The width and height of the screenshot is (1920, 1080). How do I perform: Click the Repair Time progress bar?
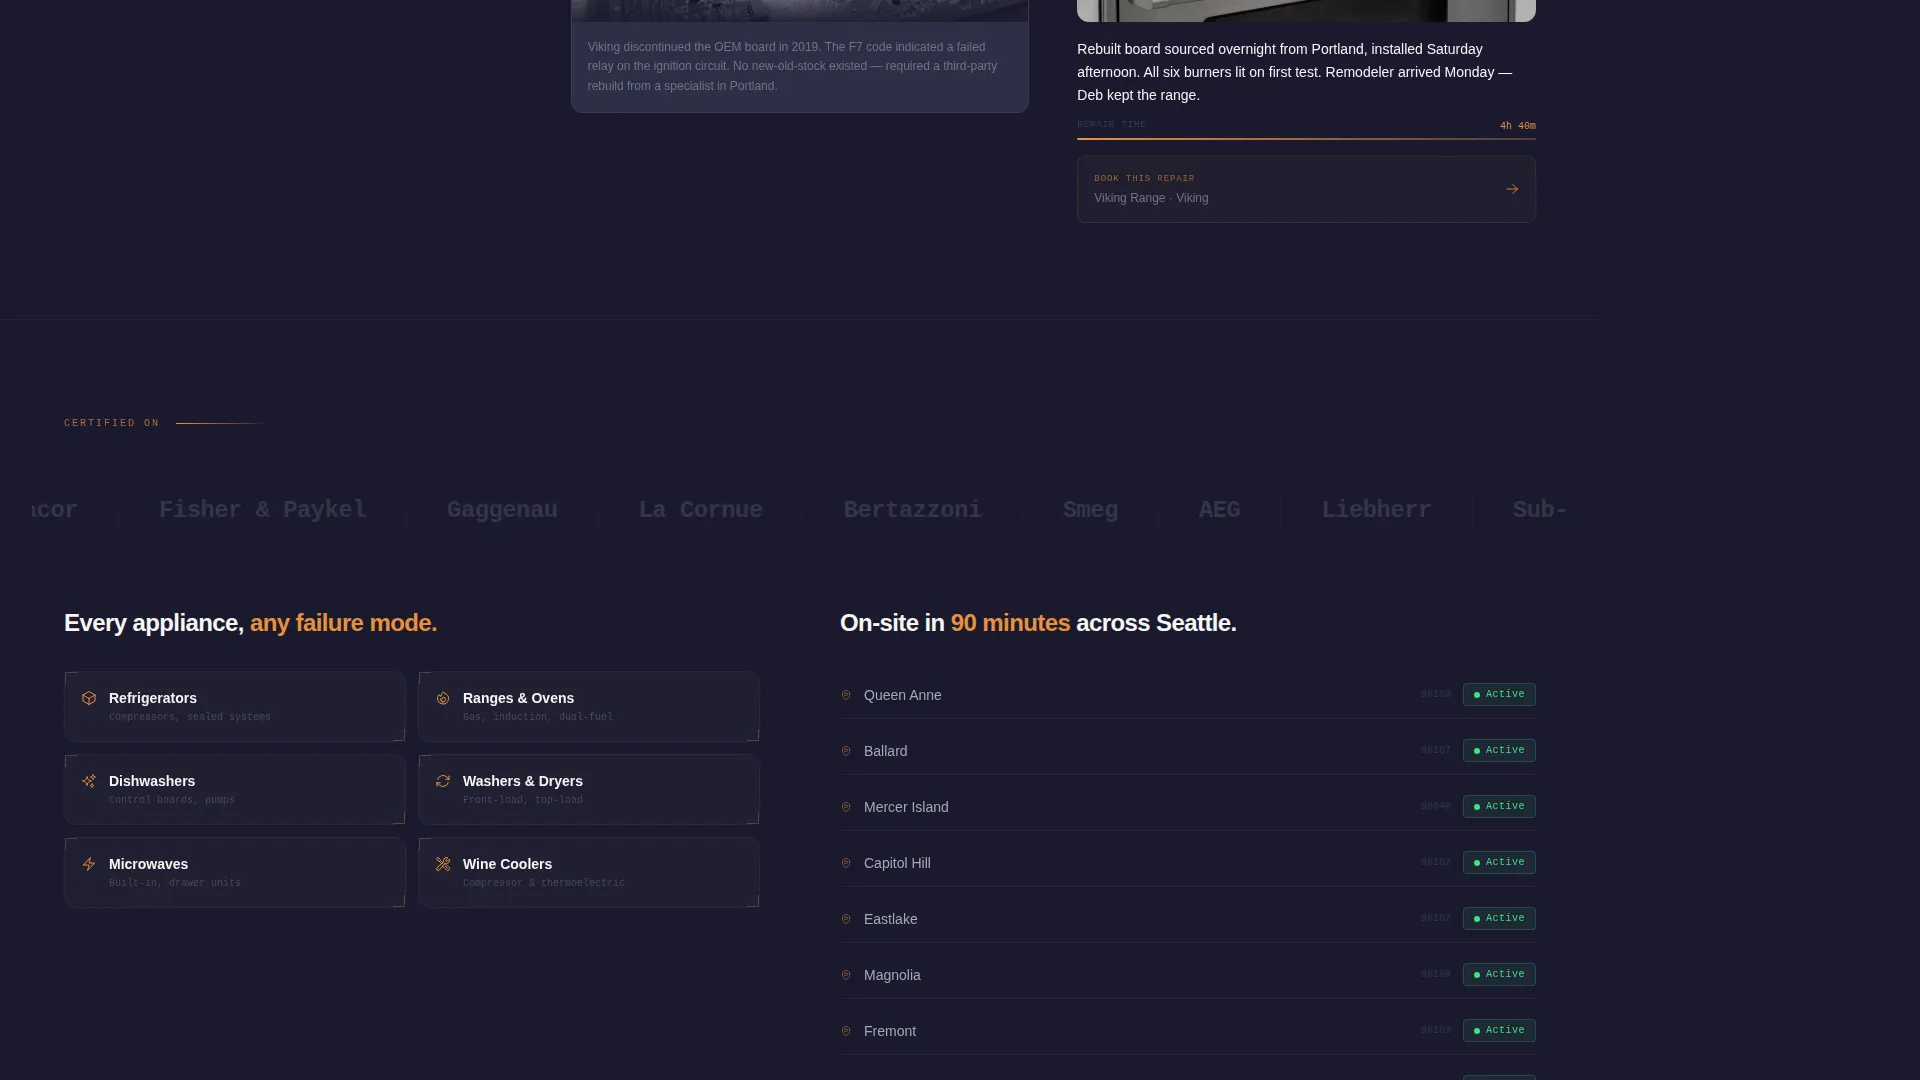(x=1306, y=138)
